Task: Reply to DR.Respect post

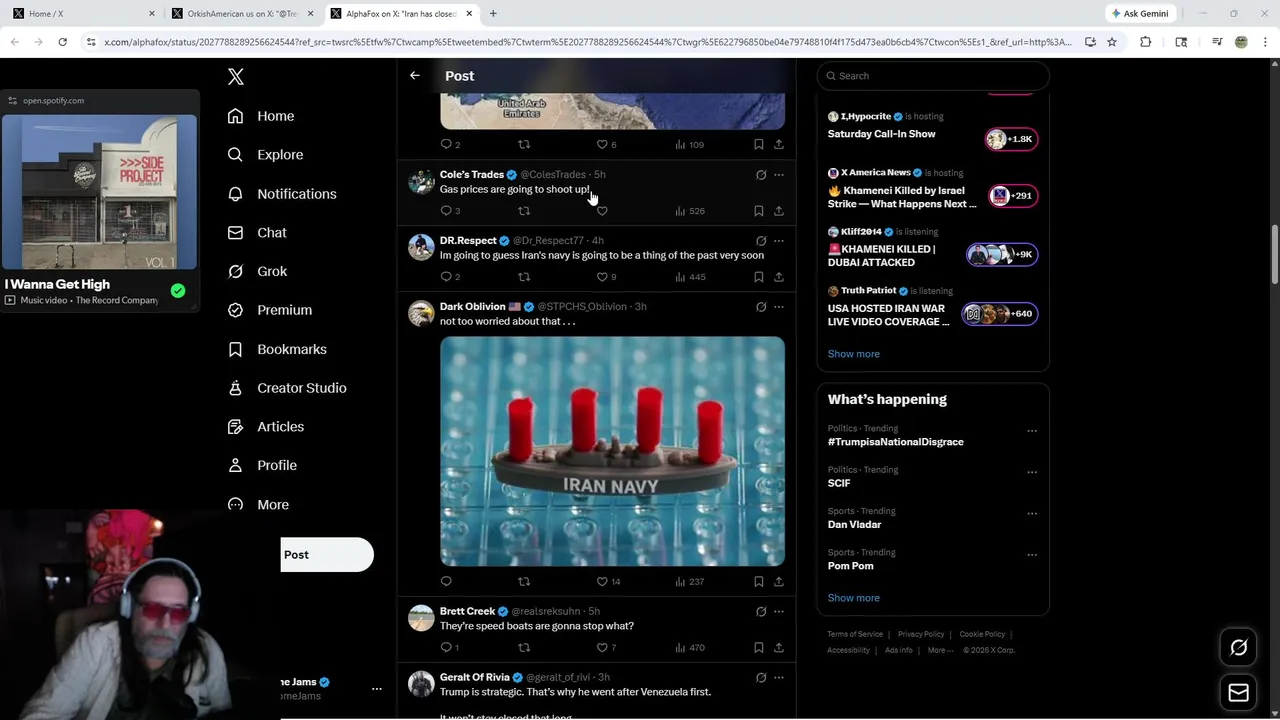Action: [446, 277]
